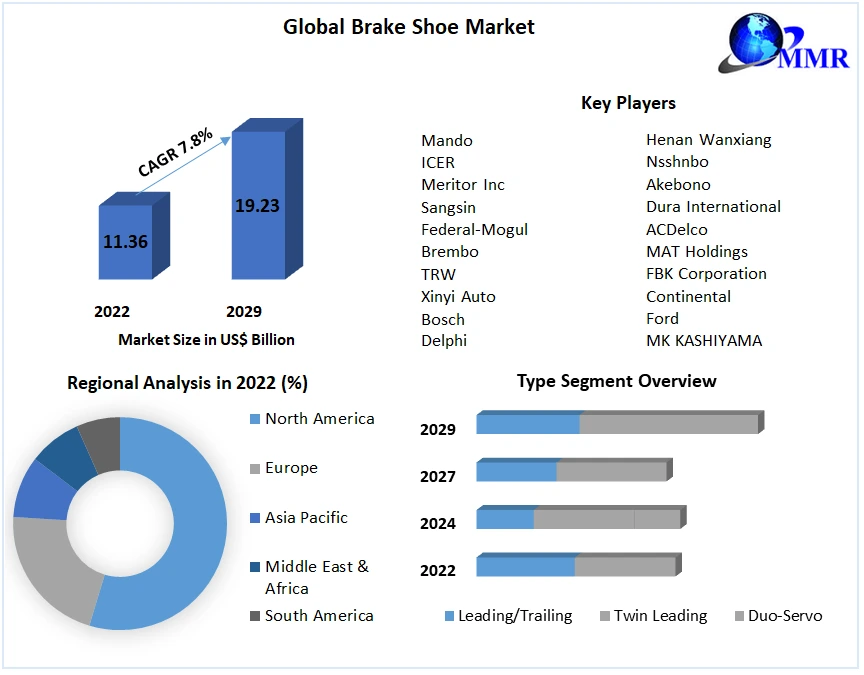Select the 2024 horizontal segment bar
Viewport: 864px width, 675px height.
coord(578,518)
